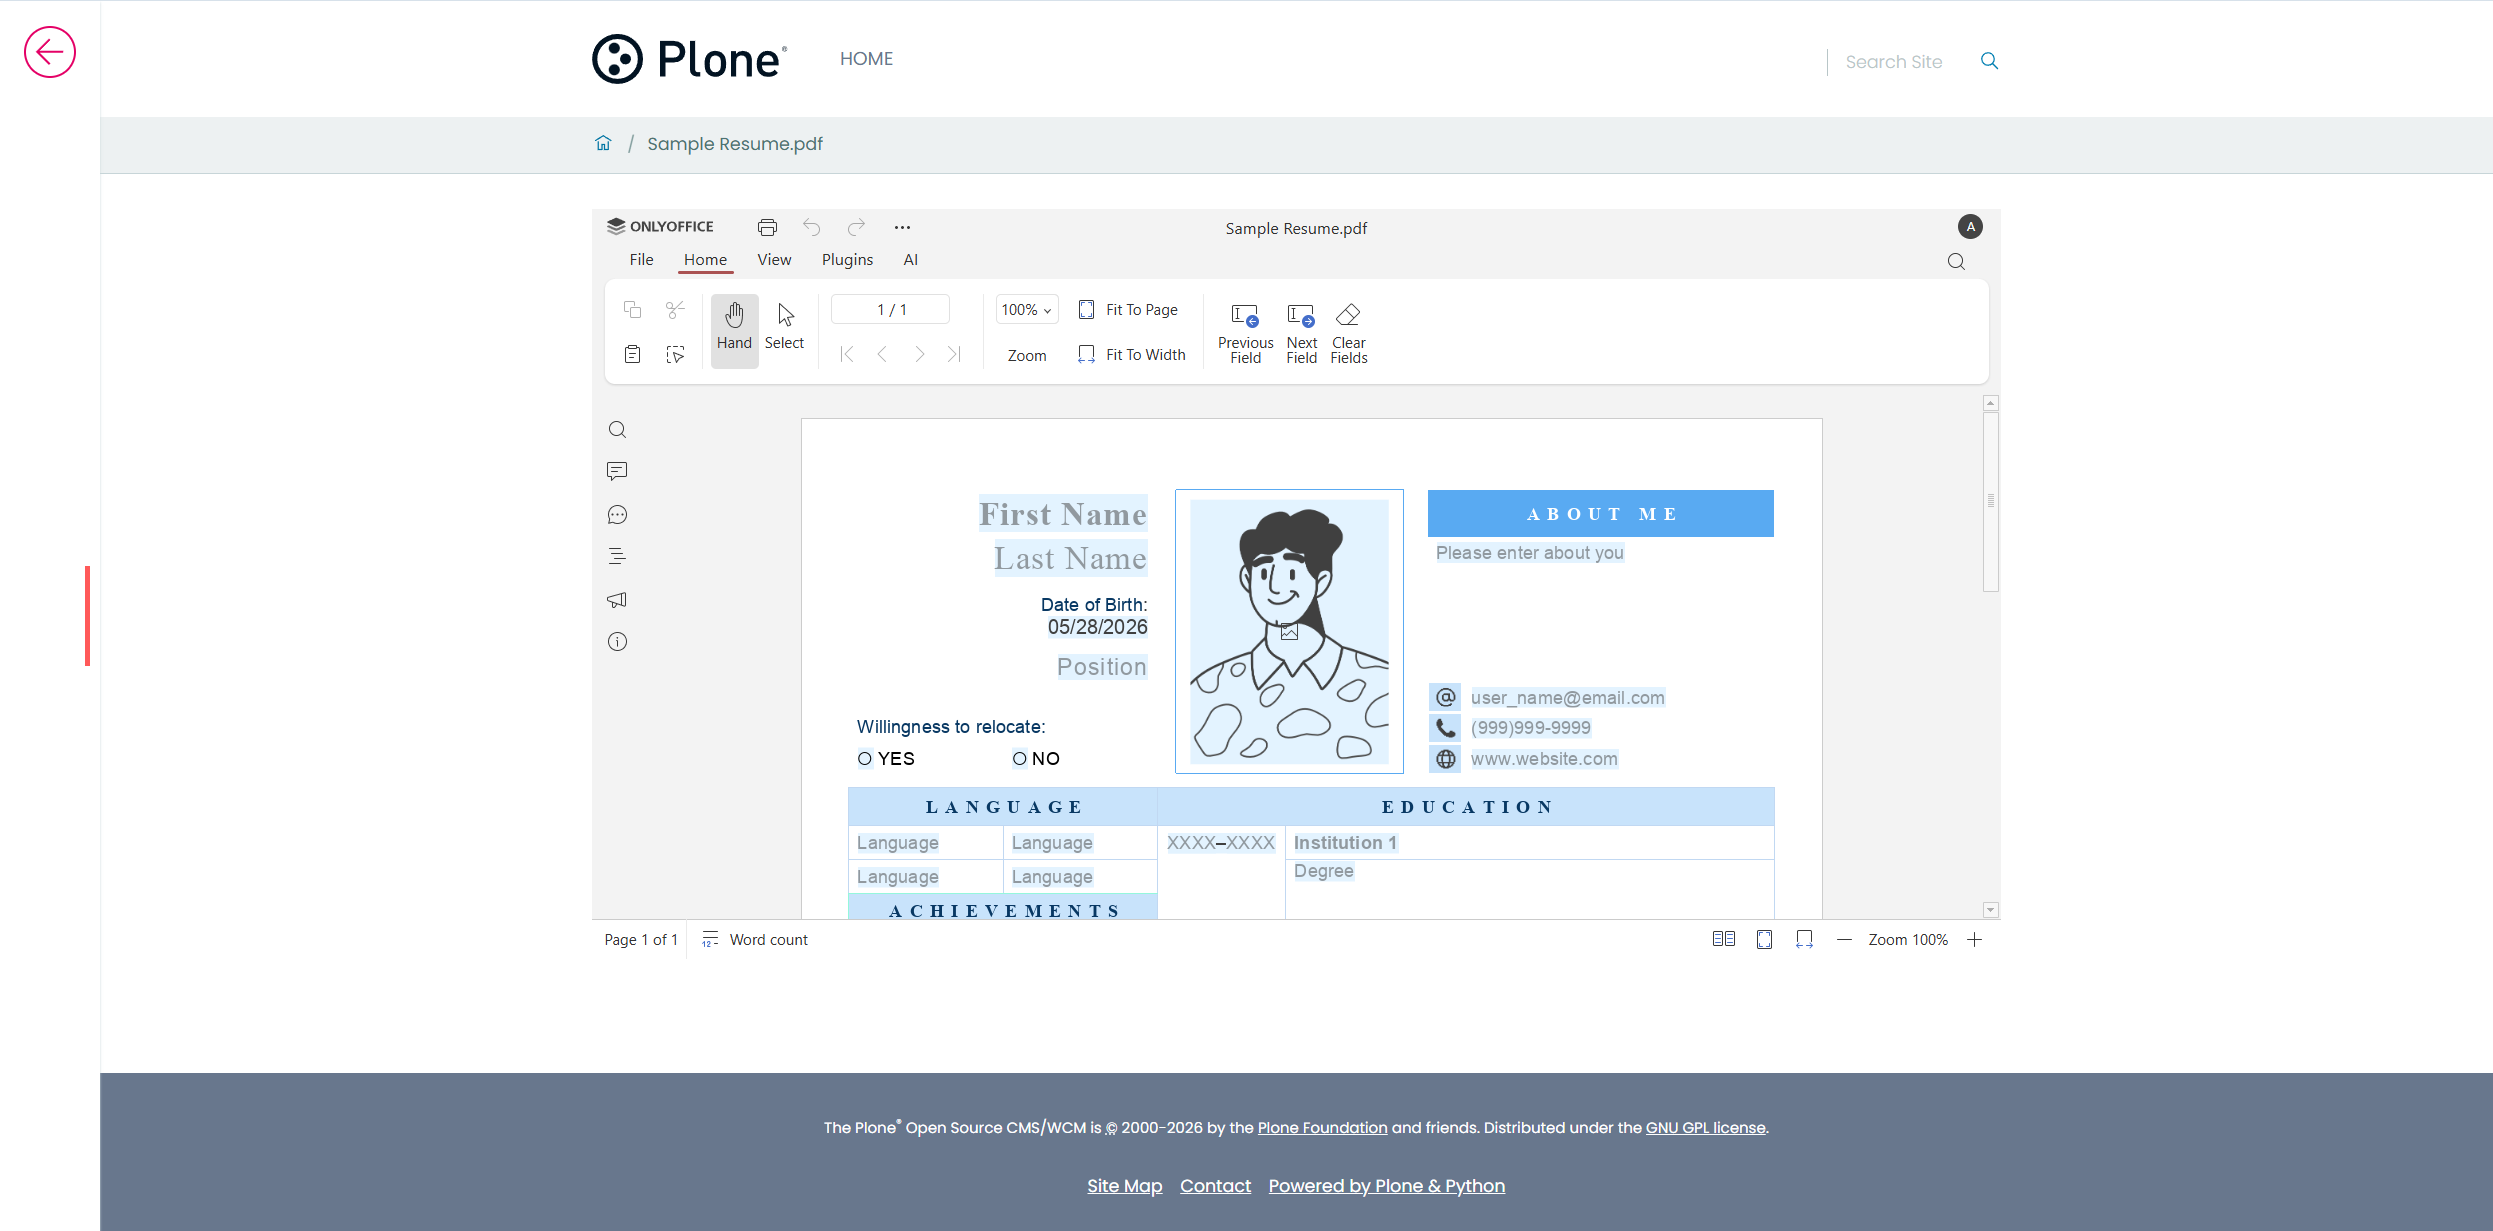Click the undo arrow icon
Image resolution: width=2493 pixels, height=1231 pixels.
click(811, 227)
